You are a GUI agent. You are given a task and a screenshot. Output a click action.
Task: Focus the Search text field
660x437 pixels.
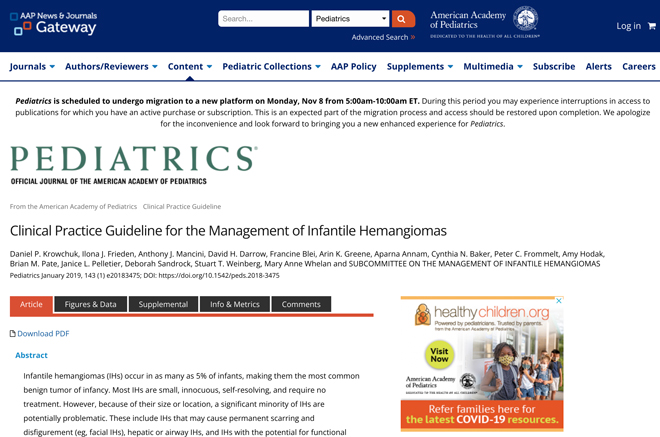(263, 19)
